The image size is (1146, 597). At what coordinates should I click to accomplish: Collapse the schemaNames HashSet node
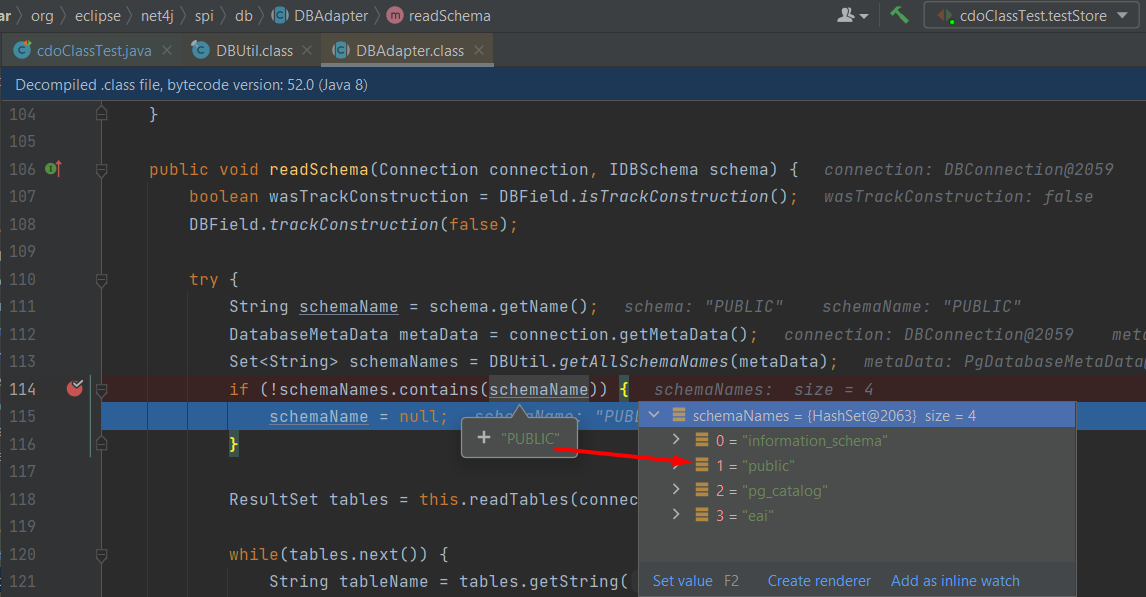[x=655, y=415]
